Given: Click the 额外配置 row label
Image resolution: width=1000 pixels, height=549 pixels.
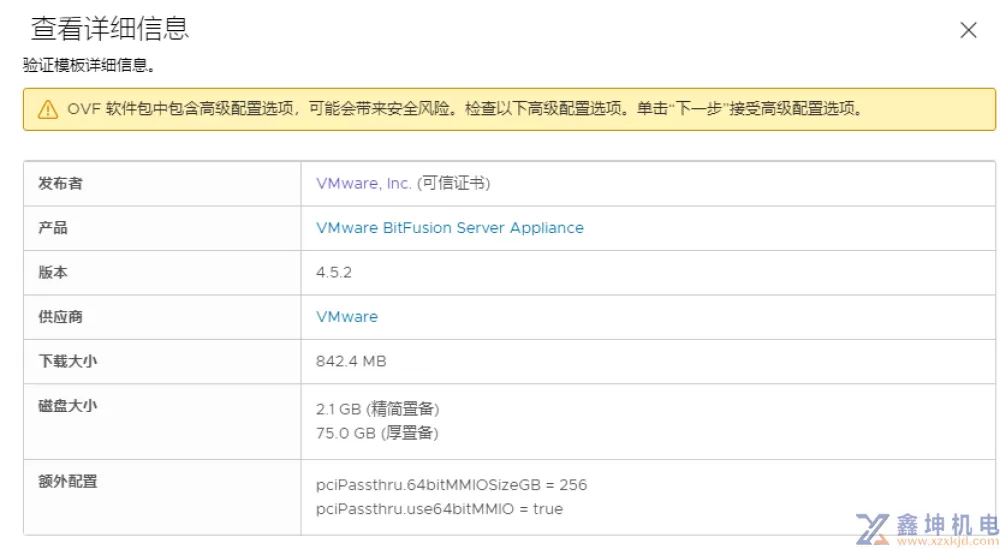Looking at the screenshot, I should (x=68, y=481).
